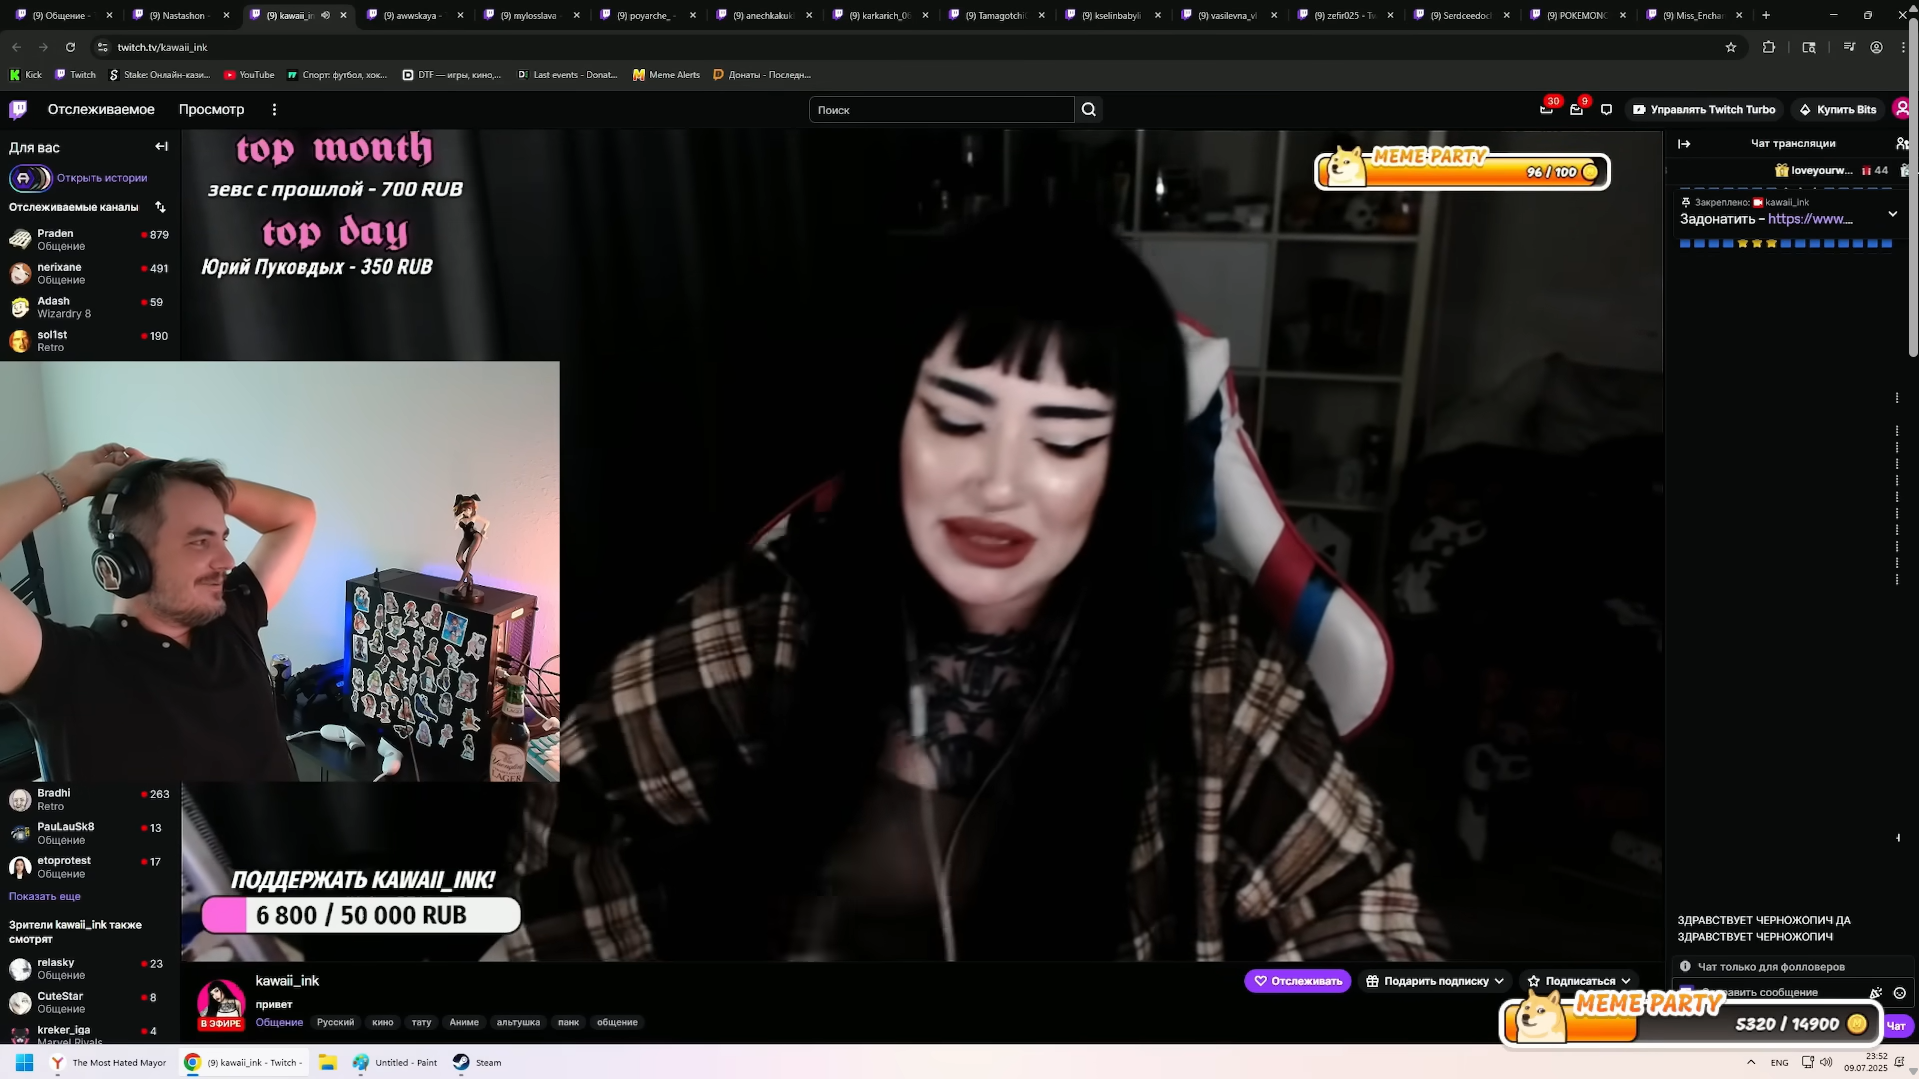This screenshot has height=1079, width=1919.
Task: Sort followed channels with the arrows icon
Action: point(160,207)
